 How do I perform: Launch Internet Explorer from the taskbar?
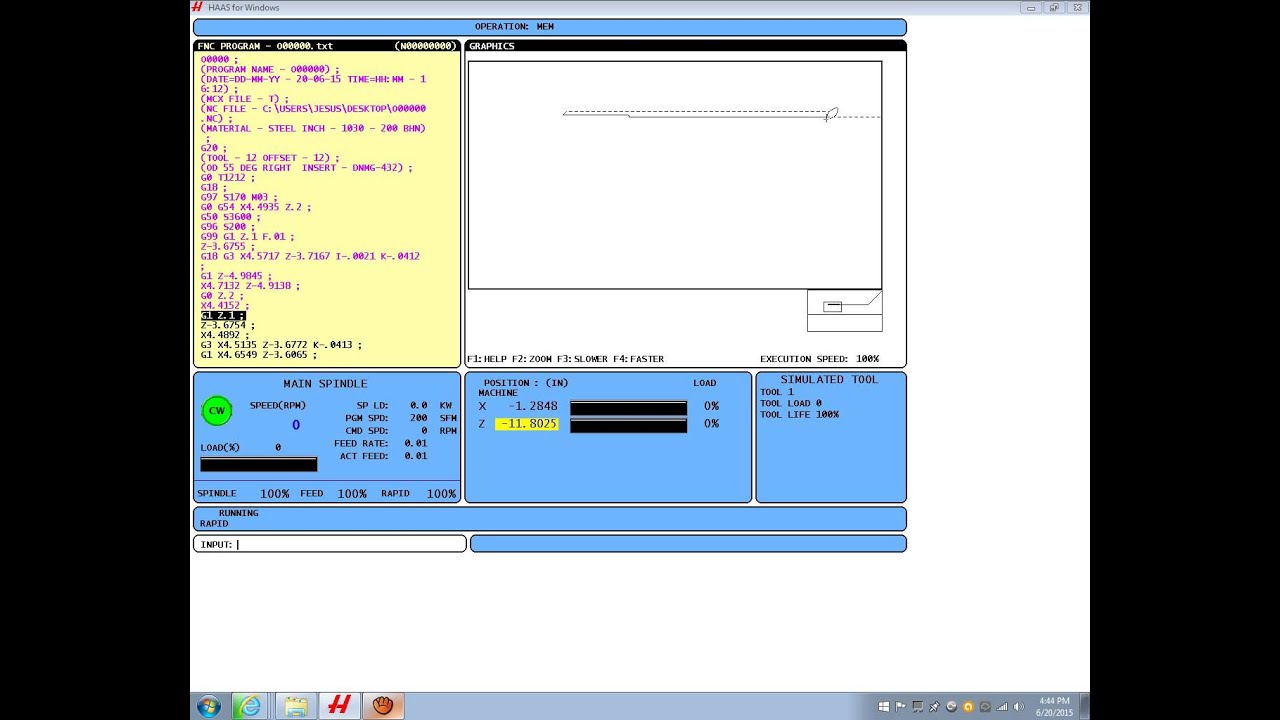tap(248, 706)
